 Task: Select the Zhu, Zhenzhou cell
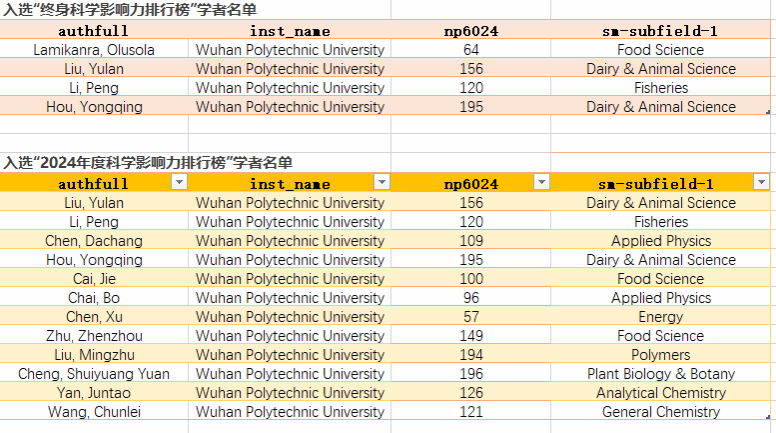94,336
